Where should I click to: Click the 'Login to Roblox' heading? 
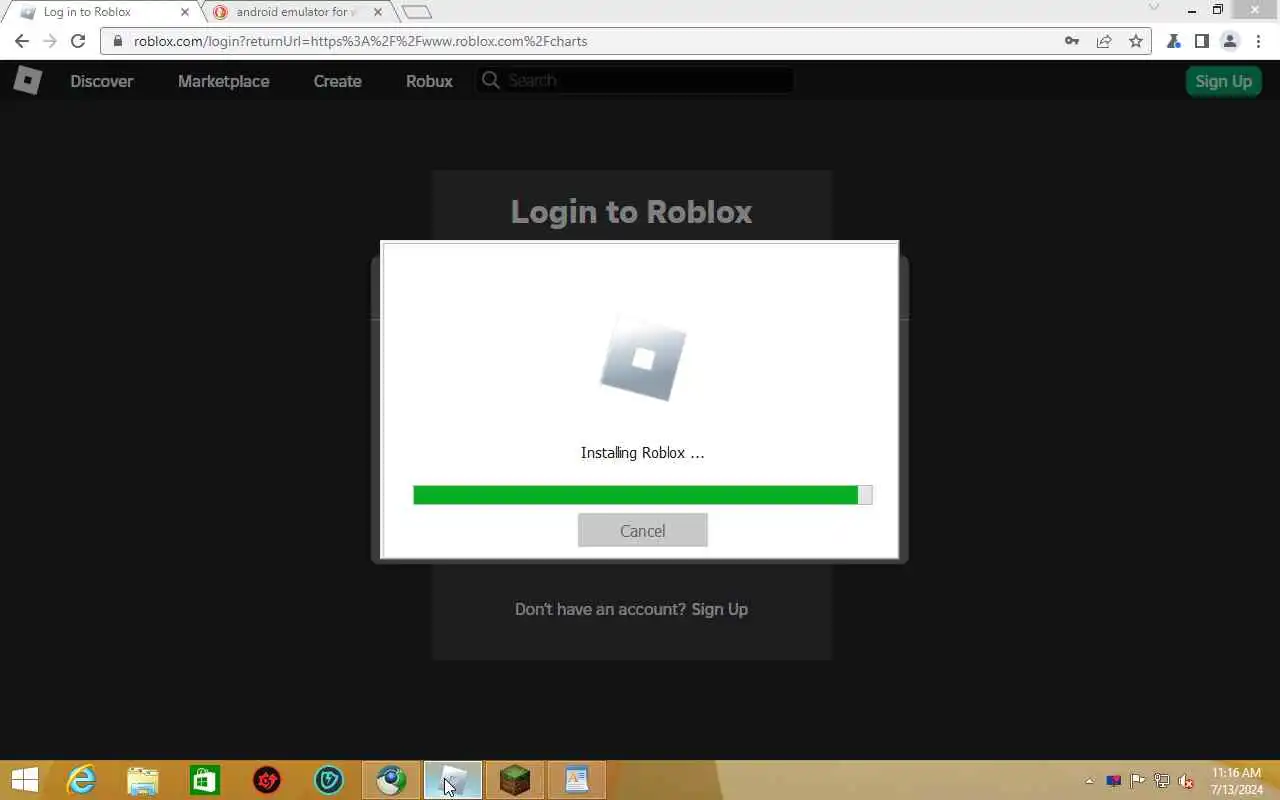tap(631, 212)
